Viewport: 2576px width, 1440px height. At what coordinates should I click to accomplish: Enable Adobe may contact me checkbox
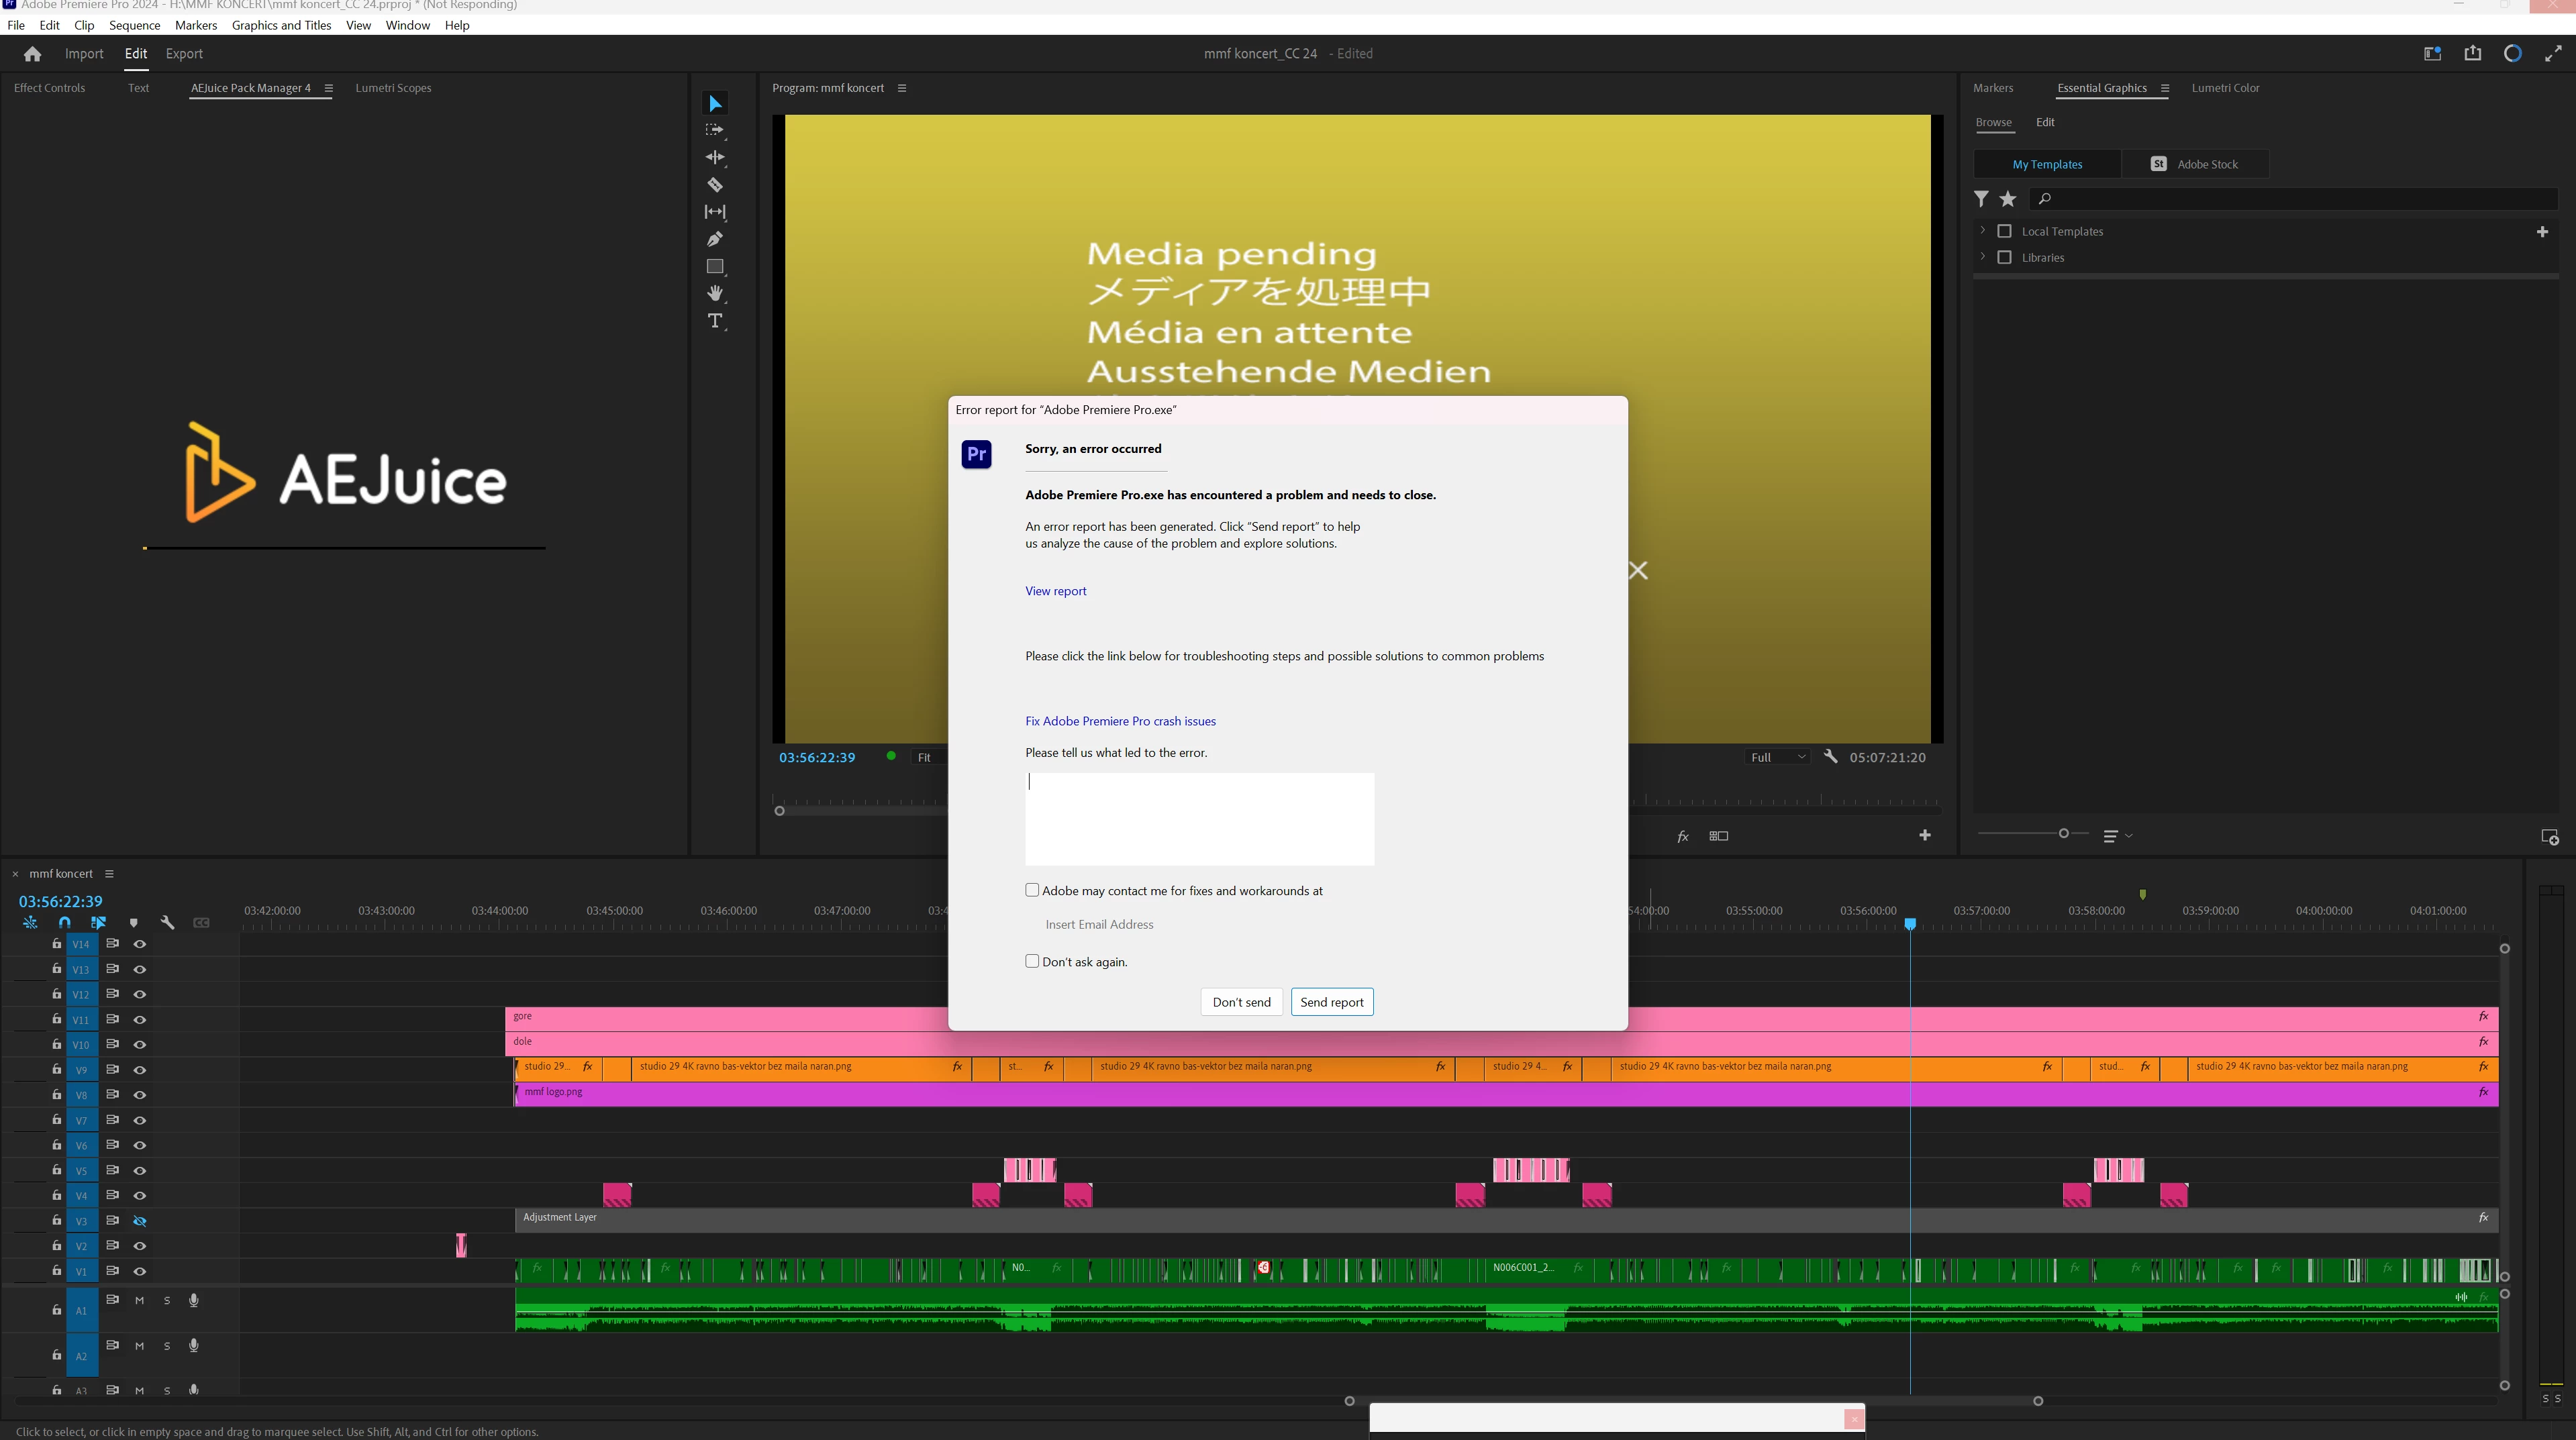1032,890
